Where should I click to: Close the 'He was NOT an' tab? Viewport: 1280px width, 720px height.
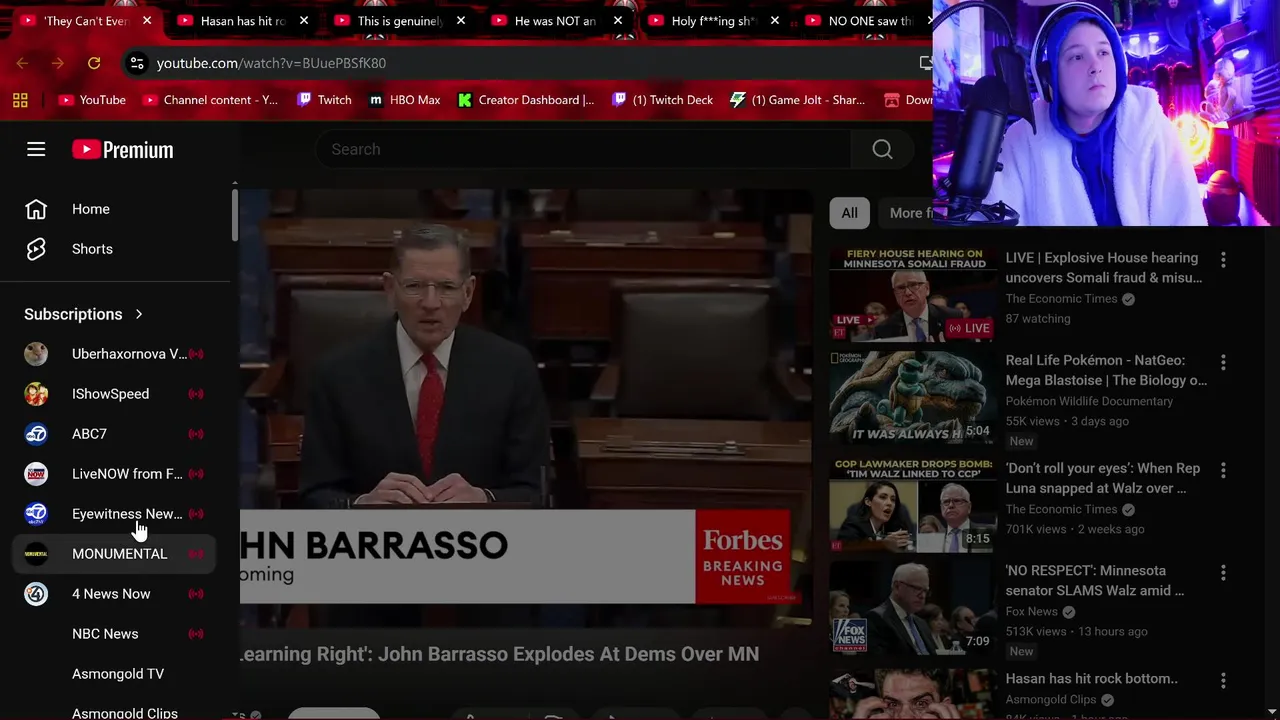click(x=618, y=21)
